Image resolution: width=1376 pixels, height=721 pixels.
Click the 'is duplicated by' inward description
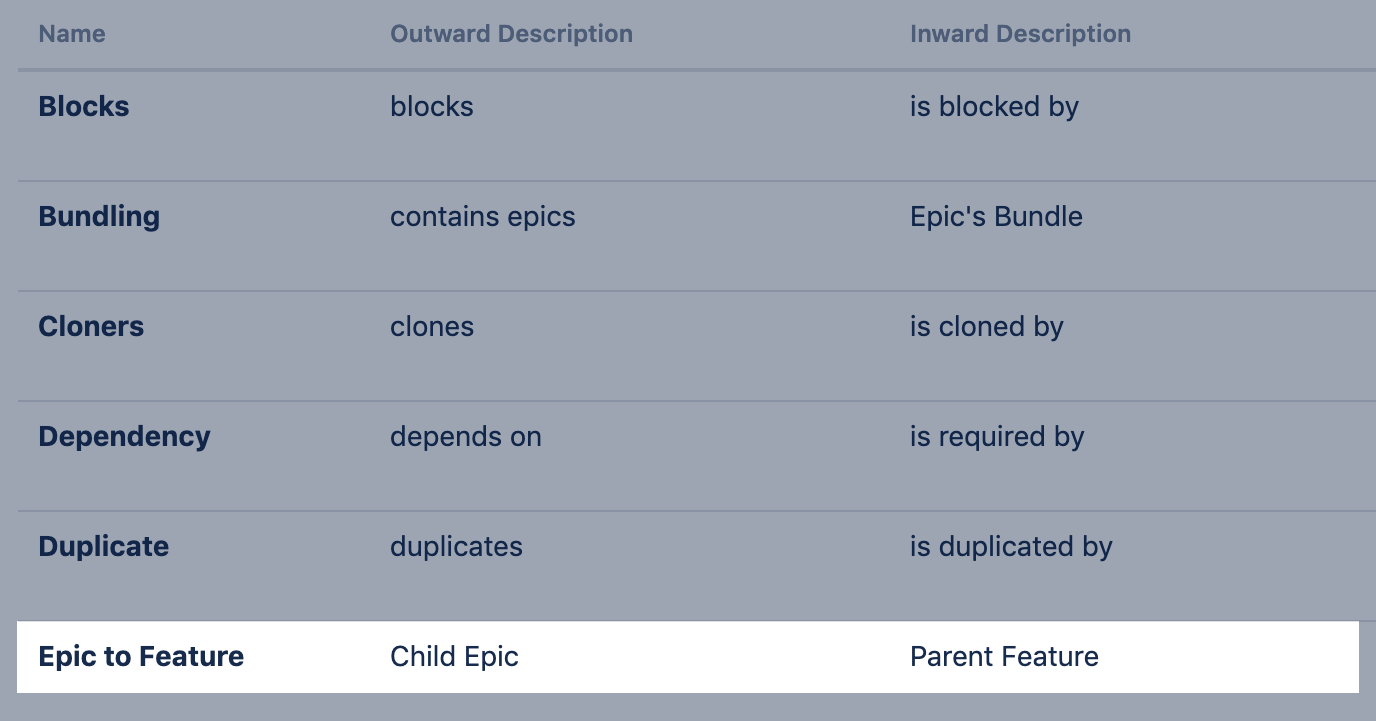1011,547
